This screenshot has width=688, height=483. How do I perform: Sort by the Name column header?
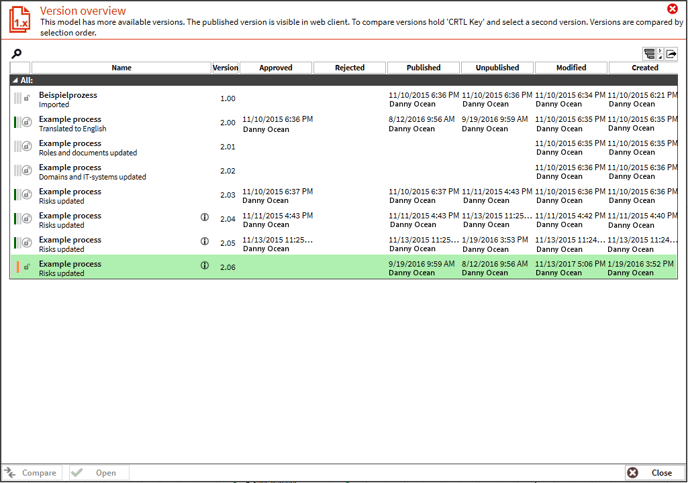point(122,68)
